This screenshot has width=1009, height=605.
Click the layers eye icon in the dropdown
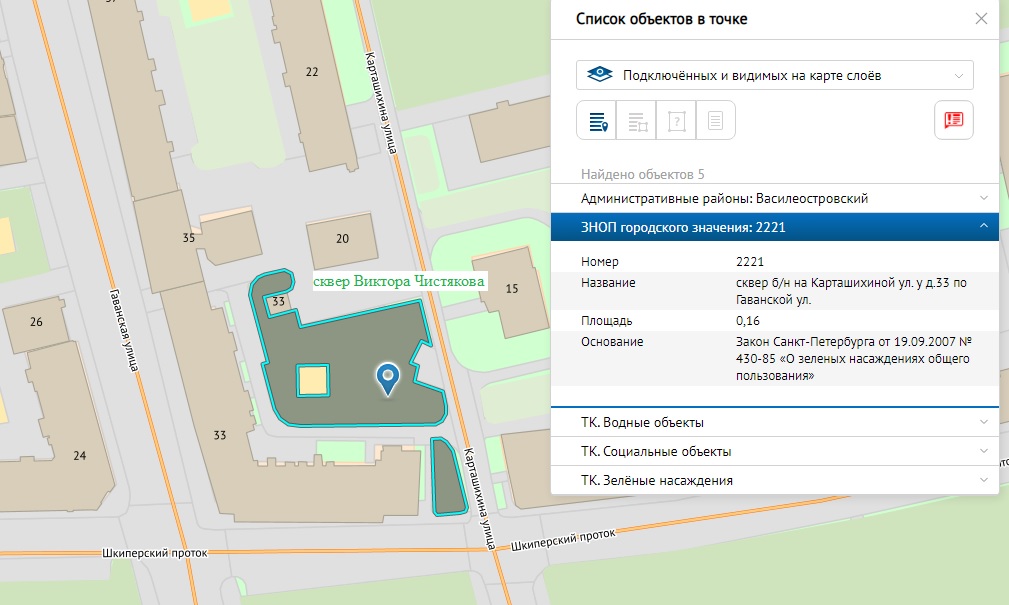pos(599,75)
